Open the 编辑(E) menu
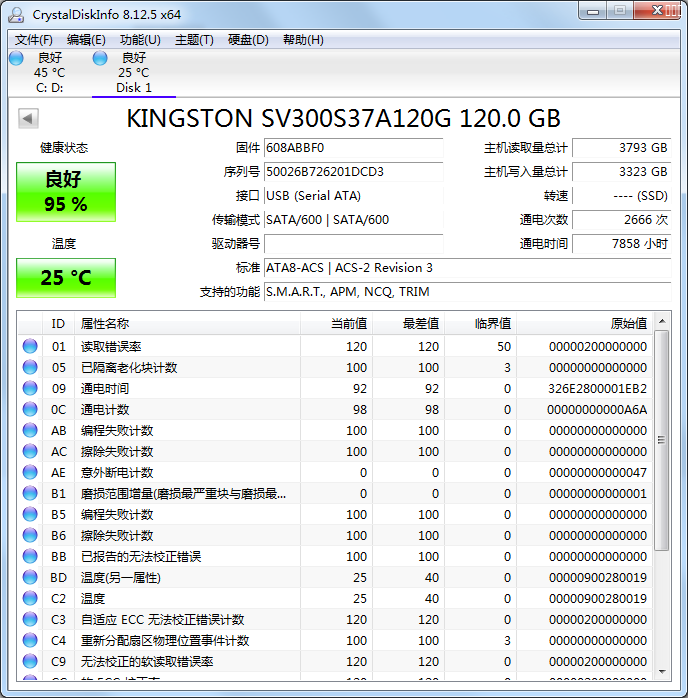Image resolution: width=688 pixels, height=698 pixels. (x=86, y=40)
